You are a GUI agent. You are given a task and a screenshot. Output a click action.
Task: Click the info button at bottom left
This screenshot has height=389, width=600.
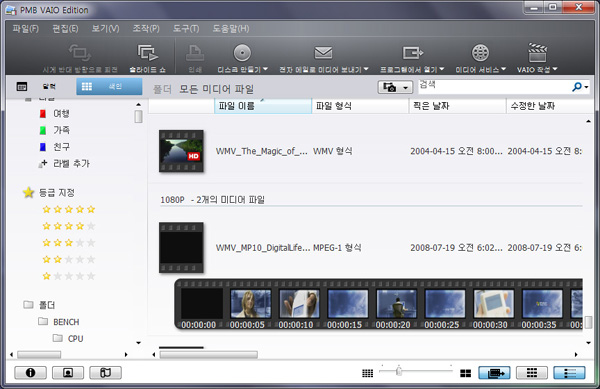pyautogui.click(x=31, y=372)
